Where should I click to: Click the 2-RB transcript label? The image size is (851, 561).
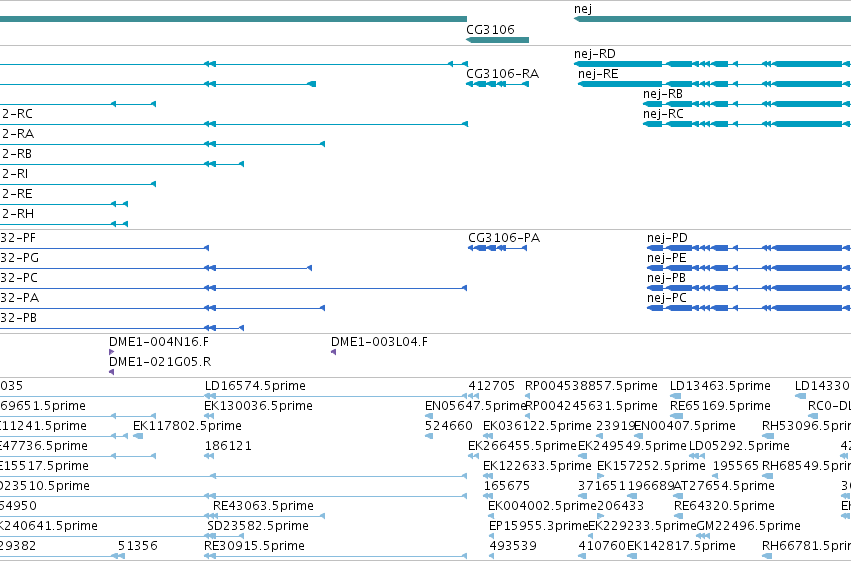pos(17,154)
